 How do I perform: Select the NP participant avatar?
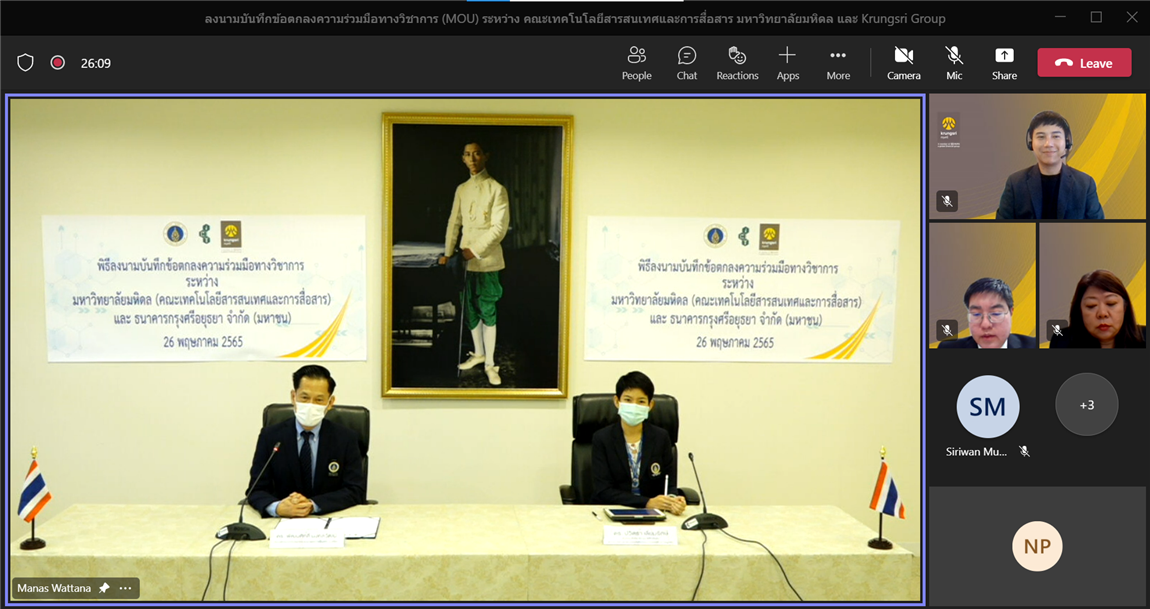click(1037, 546)
